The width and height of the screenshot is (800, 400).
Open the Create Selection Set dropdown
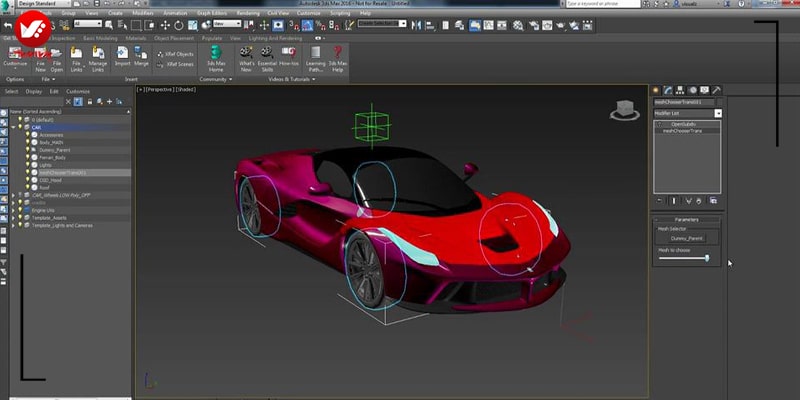click(x=382, y=23)
